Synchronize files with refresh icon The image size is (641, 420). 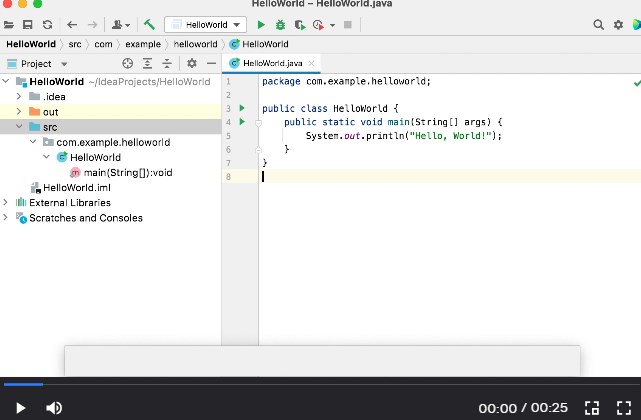point(47,25)
